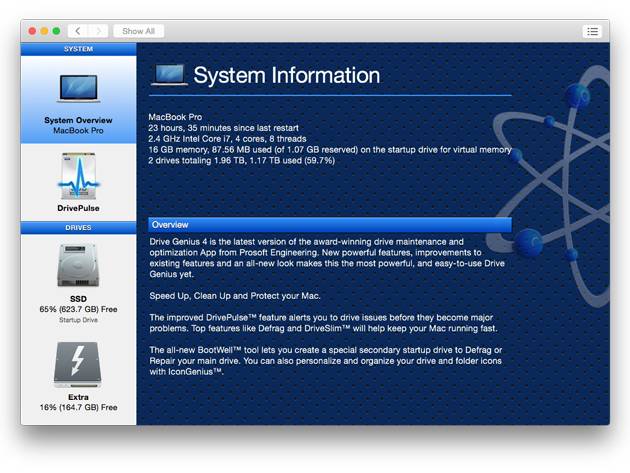Open the DrivePulse heartbeat icon
The width and height of the screenshot is (630, 473).
tap(78, 176)
